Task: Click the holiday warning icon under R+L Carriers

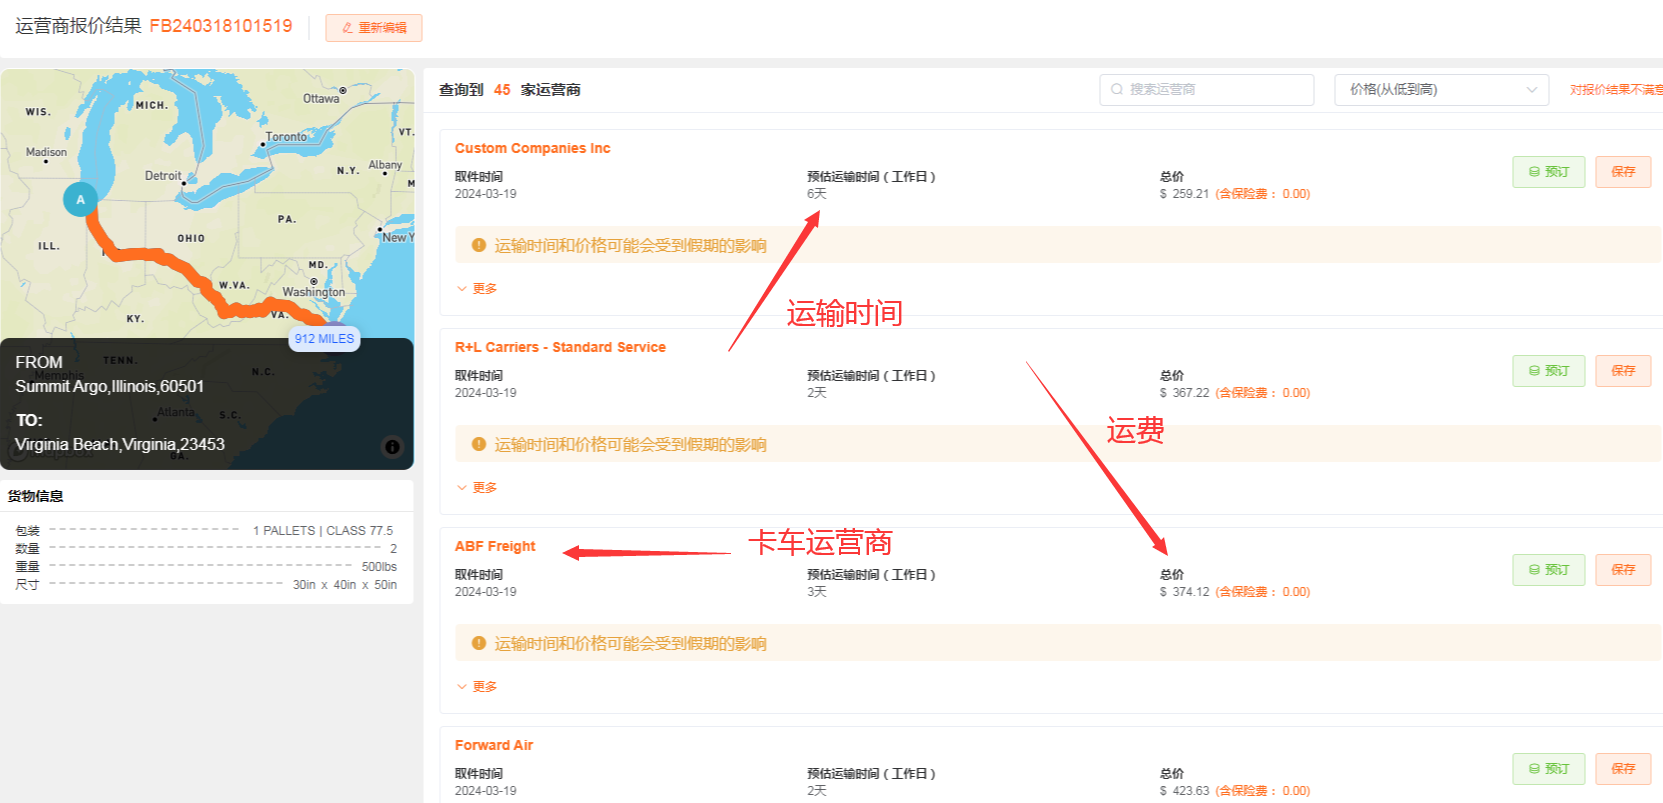Action: click(x=479, y=444)
